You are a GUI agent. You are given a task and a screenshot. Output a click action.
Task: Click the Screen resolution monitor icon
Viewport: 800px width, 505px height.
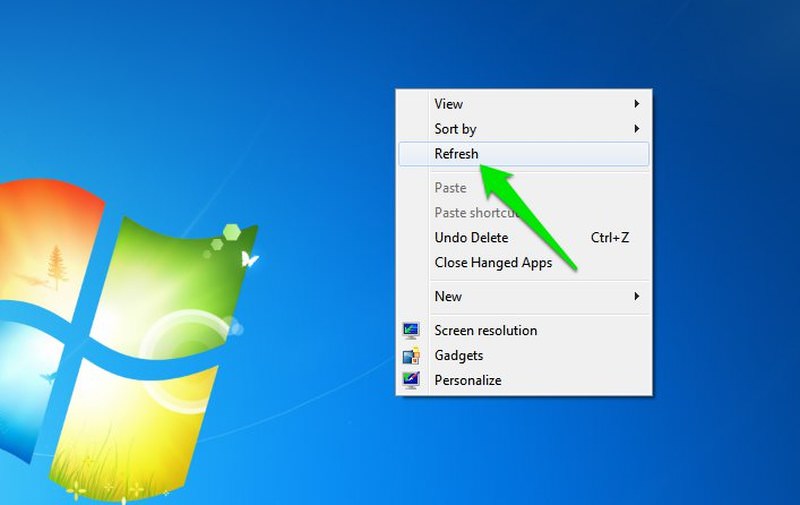tap(411, 331)
